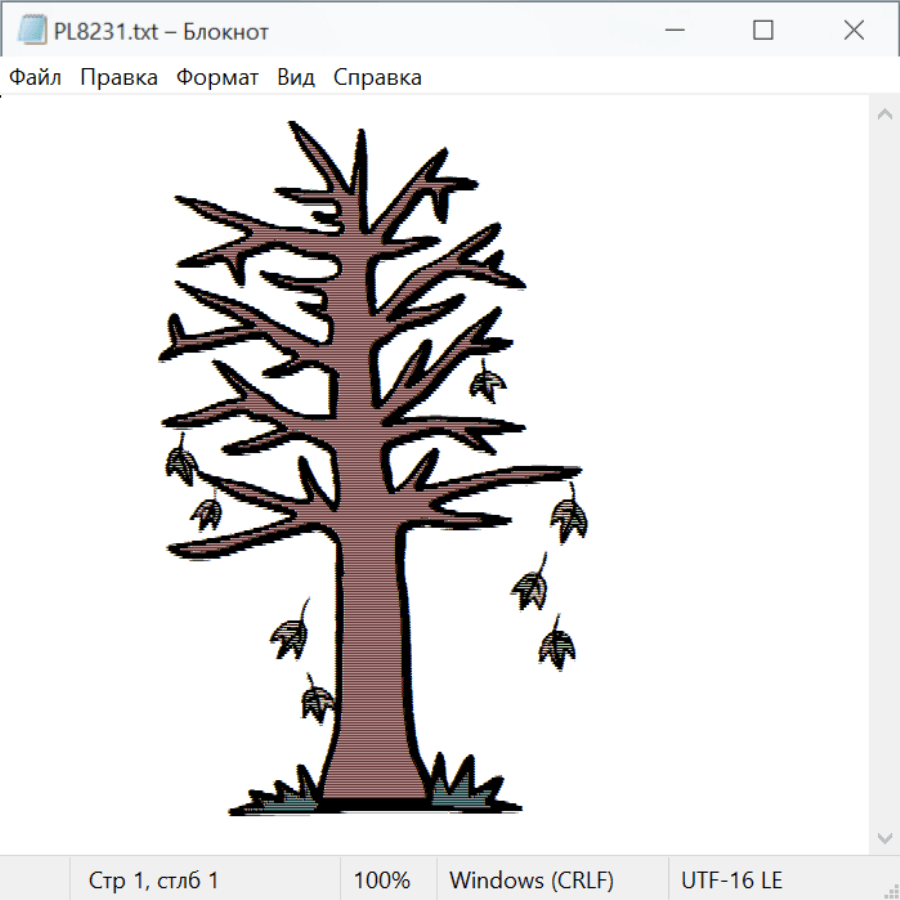Click the scroll up arrow
This screenshot has height=900, width=900.
[x=884, y=115]
